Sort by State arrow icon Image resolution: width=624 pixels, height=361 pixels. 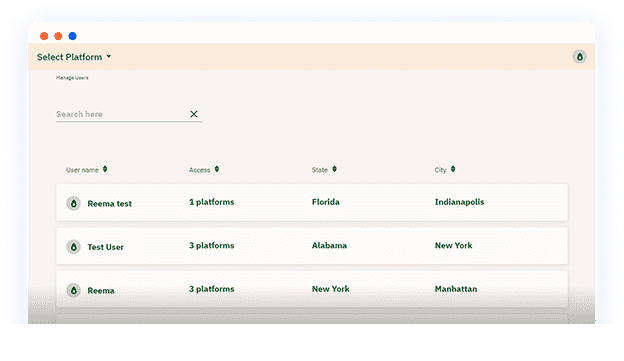pyautogui.click(x=335, y=169)
